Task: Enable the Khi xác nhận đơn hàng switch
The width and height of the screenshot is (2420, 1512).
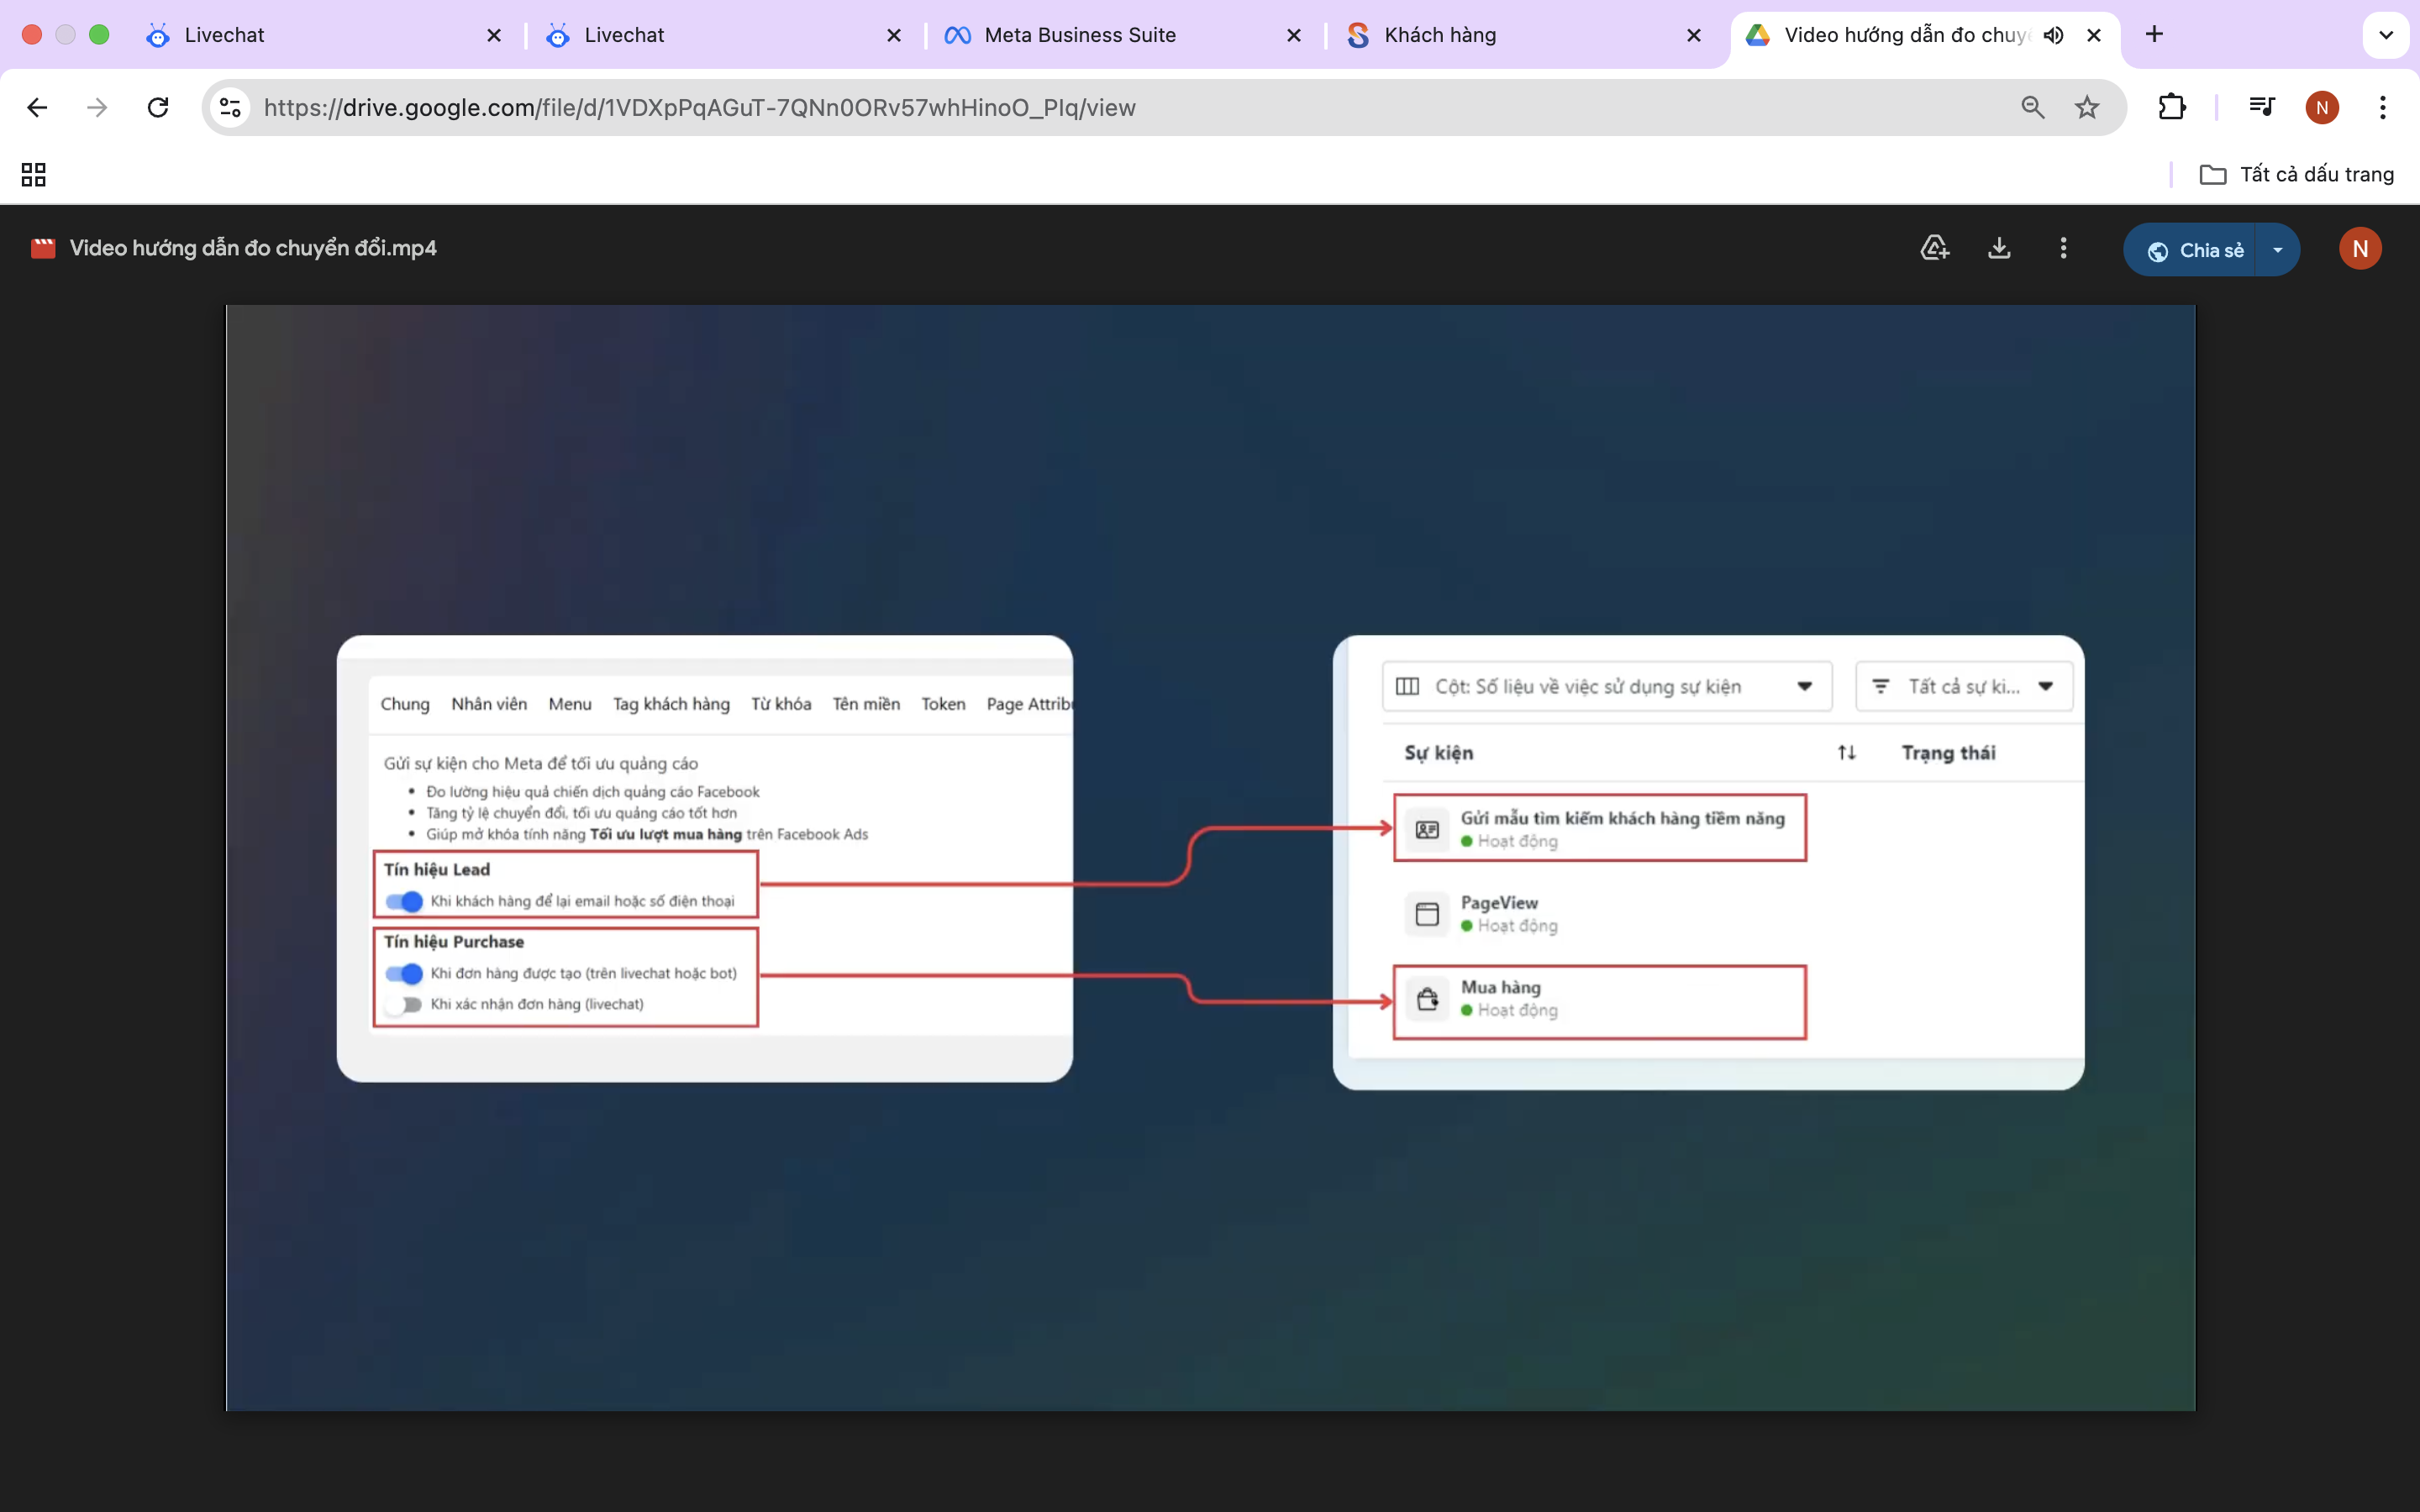Action: click(x=405, y=1004)
